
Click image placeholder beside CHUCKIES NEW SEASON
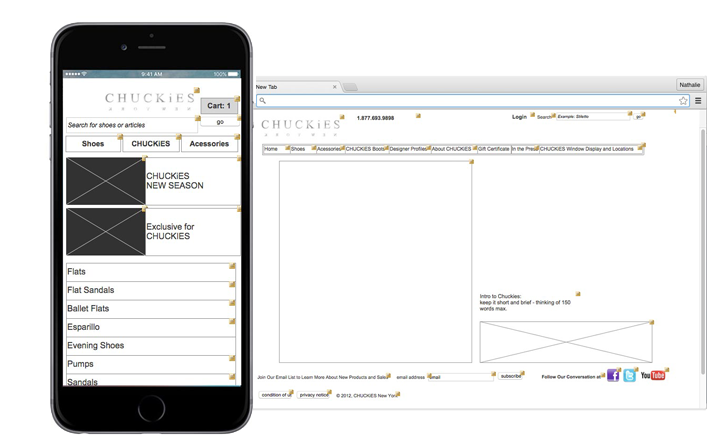pos(106,181)
